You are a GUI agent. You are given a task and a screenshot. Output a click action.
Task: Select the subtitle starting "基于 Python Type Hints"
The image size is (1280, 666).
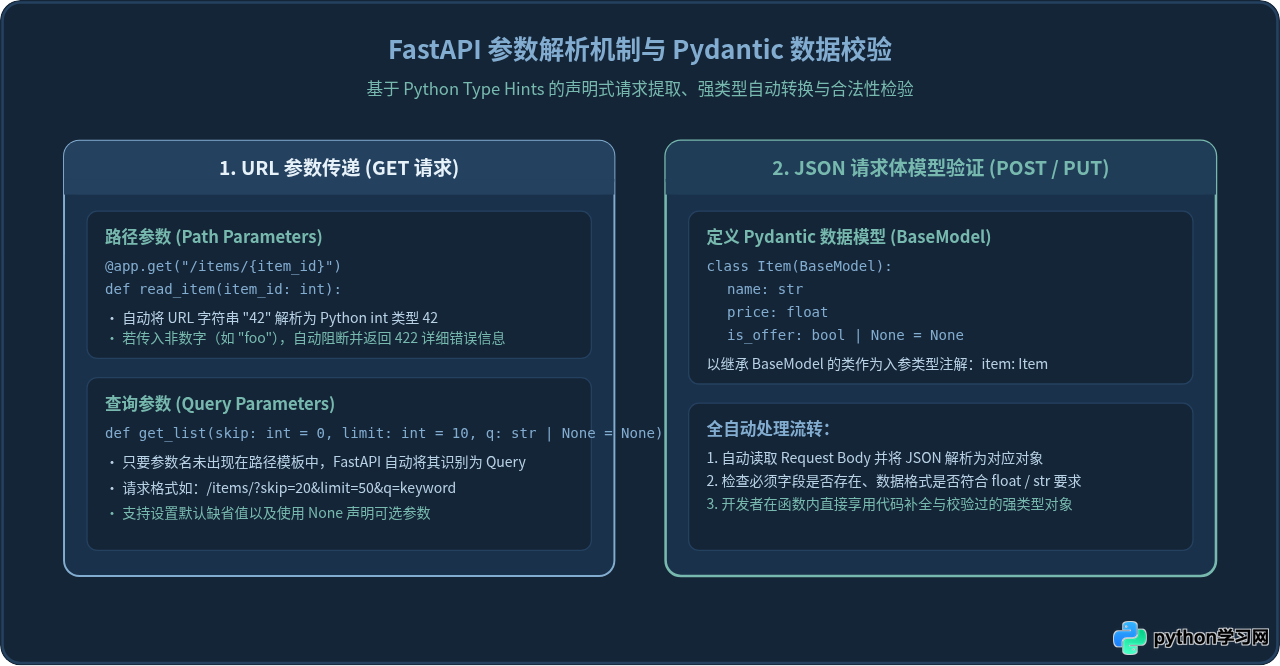(640, 89)
